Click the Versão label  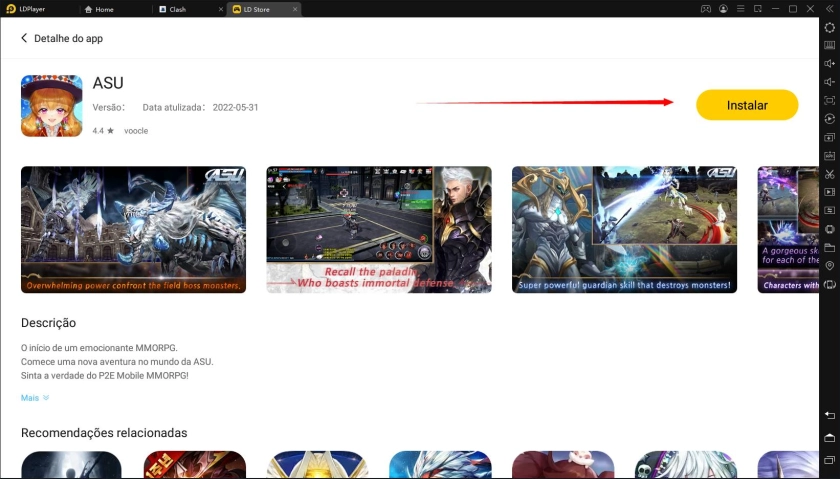click(x=109, y=107)
